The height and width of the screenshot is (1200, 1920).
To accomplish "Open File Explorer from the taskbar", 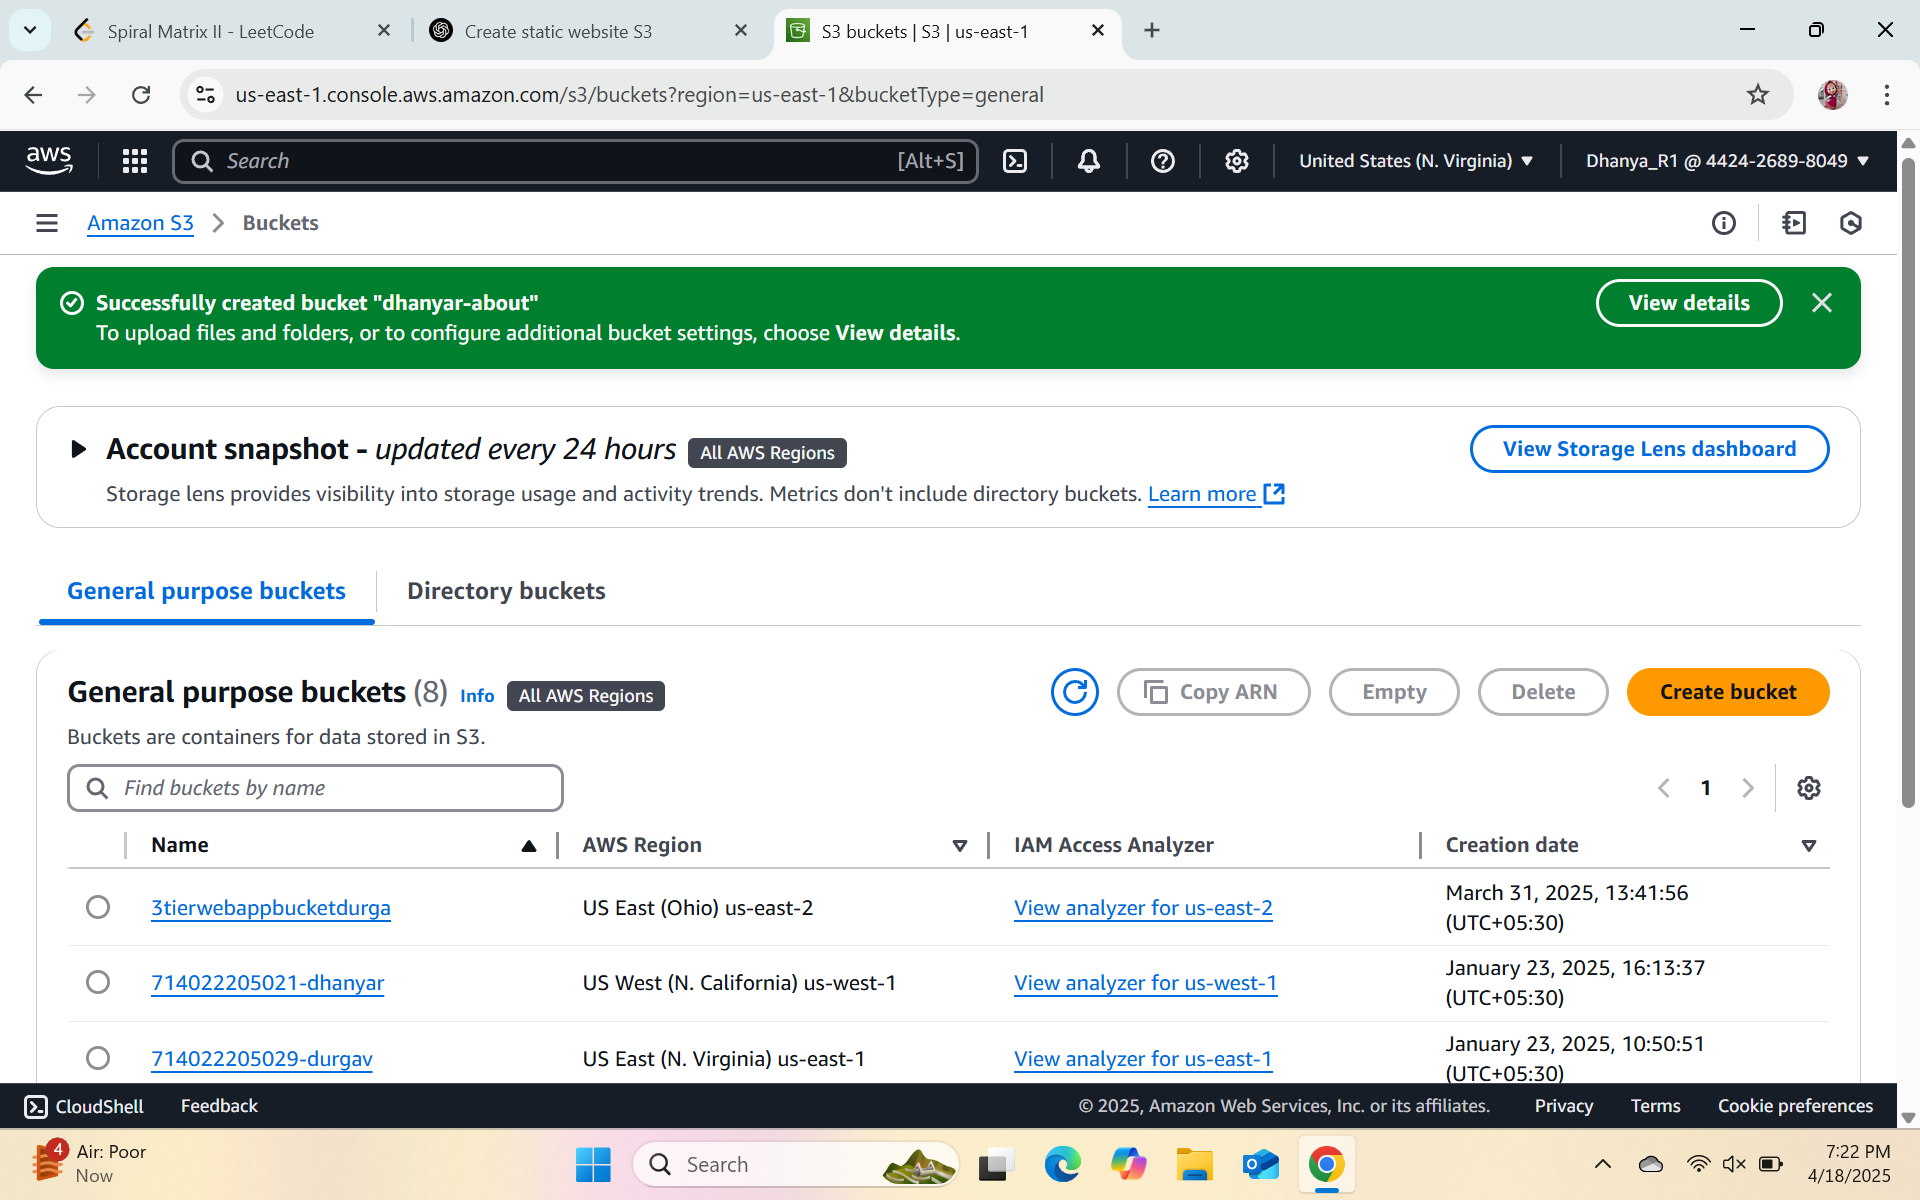I will [1194, 1164].
